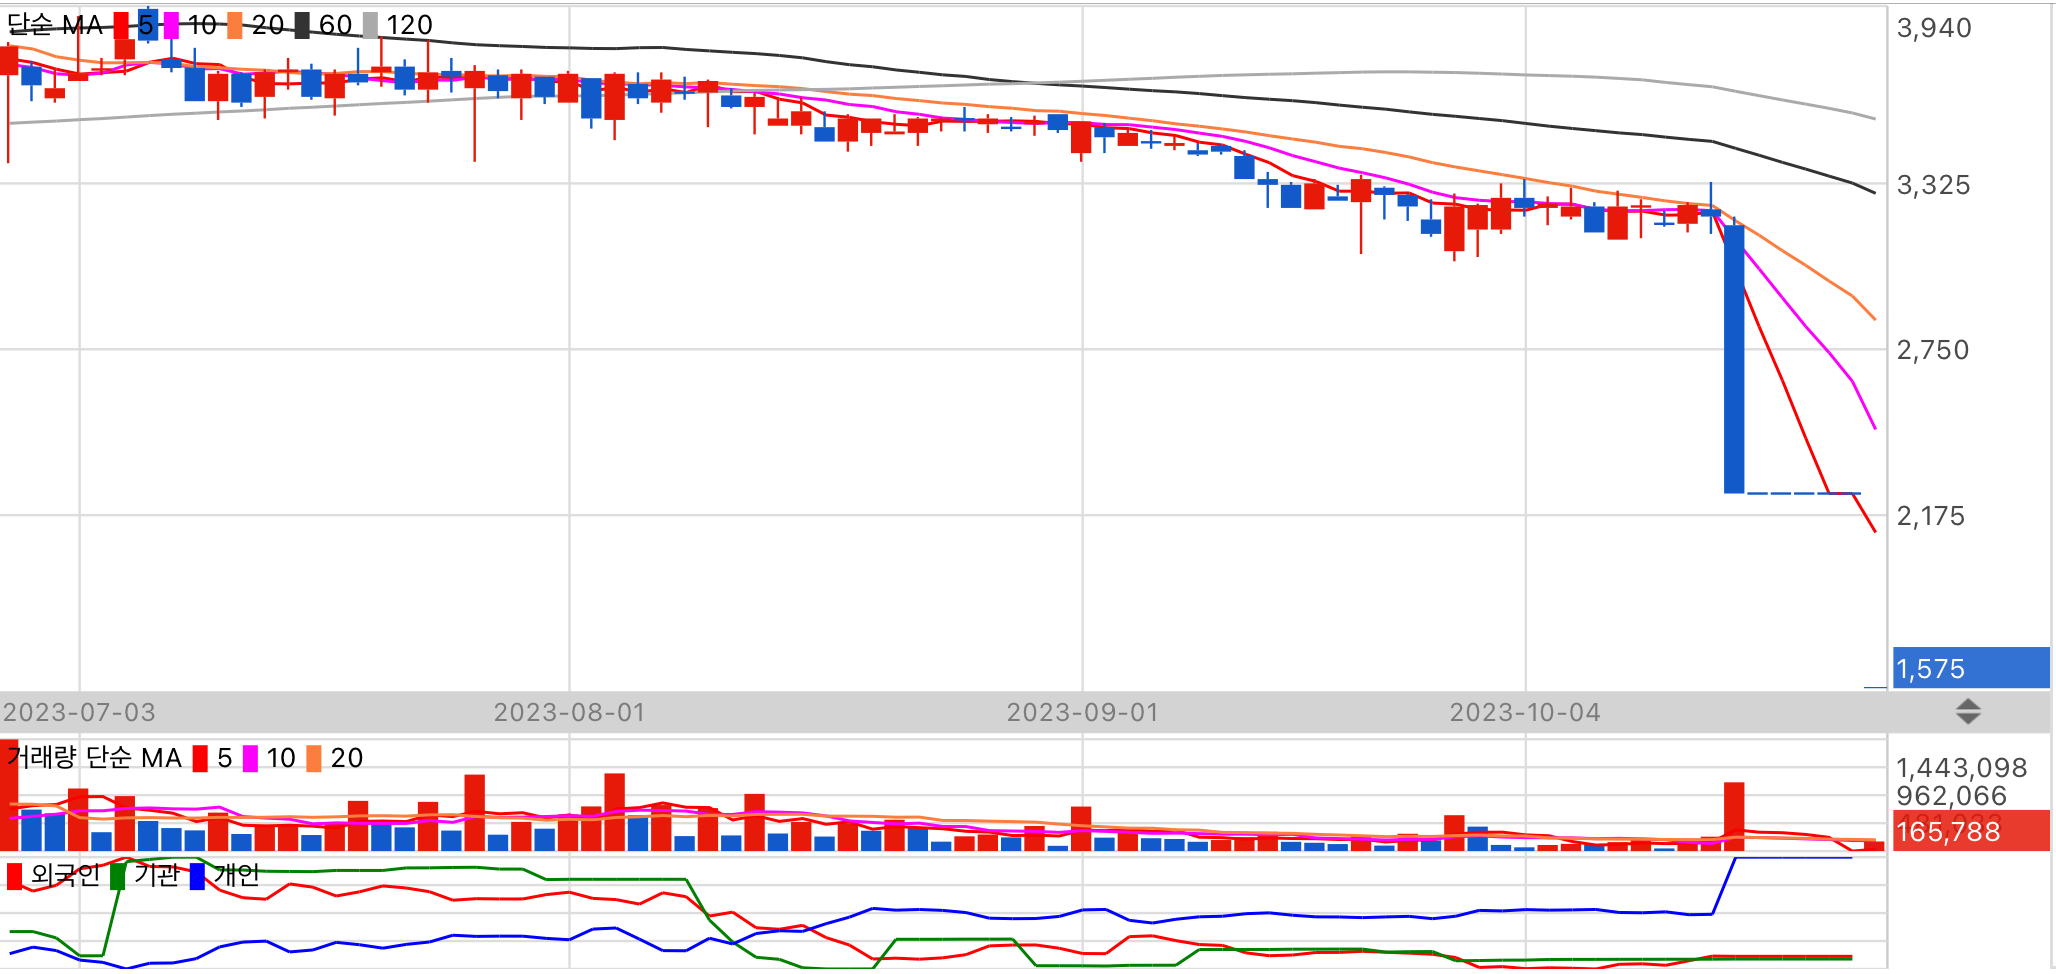Click the 1,443,098 volume axis label
This screenshot has width=2056, height=974.
(1961, 768)
